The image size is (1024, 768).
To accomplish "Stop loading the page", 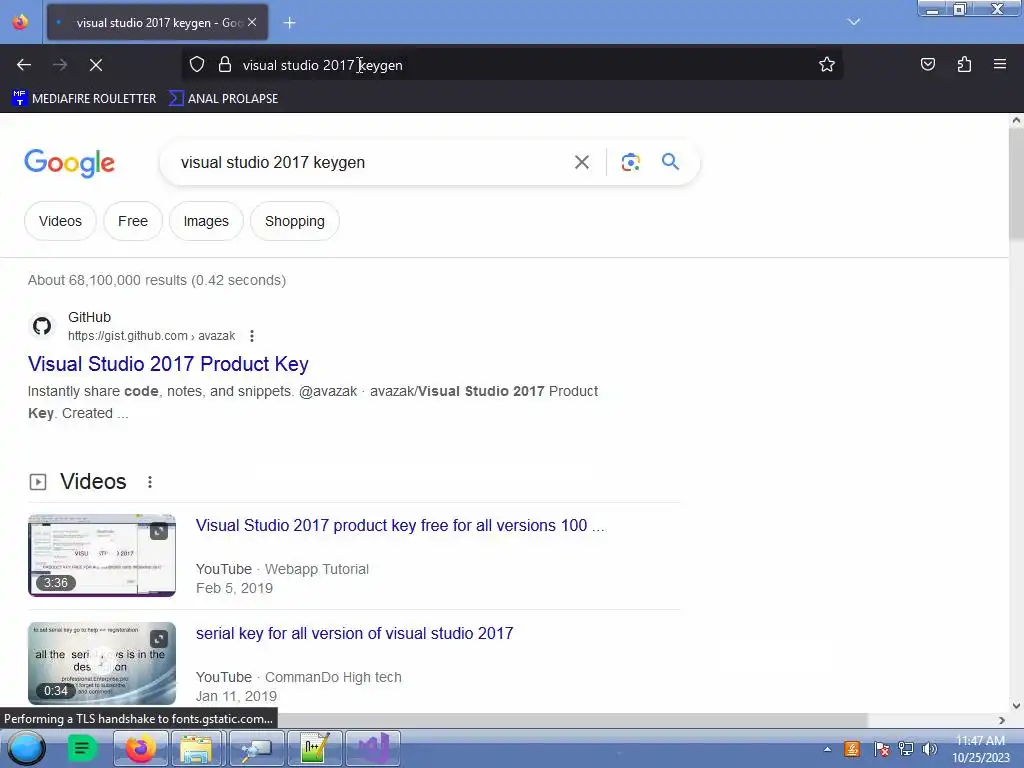I will click(x=96, y=65).
